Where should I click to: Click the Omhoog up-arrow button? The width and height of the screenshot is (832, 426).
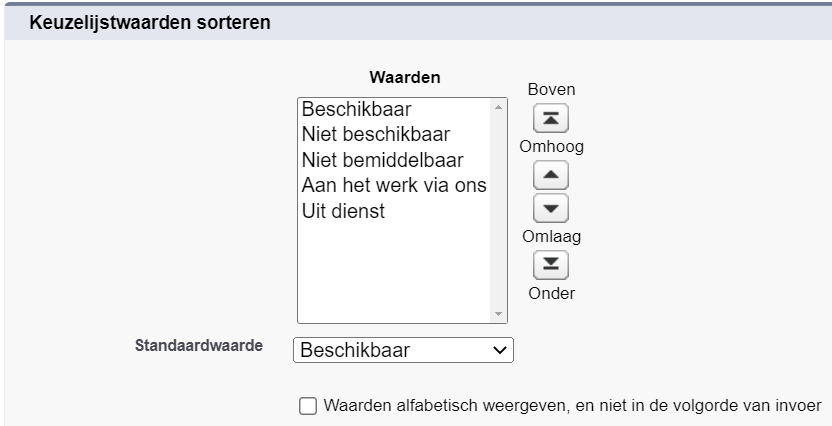pyautogui.click(x=551, y=175)
